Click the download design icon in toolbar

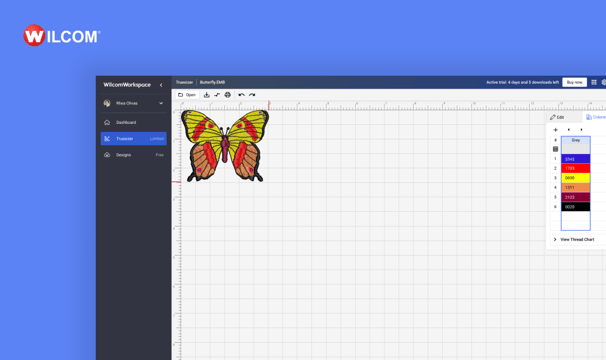(207, 95)
